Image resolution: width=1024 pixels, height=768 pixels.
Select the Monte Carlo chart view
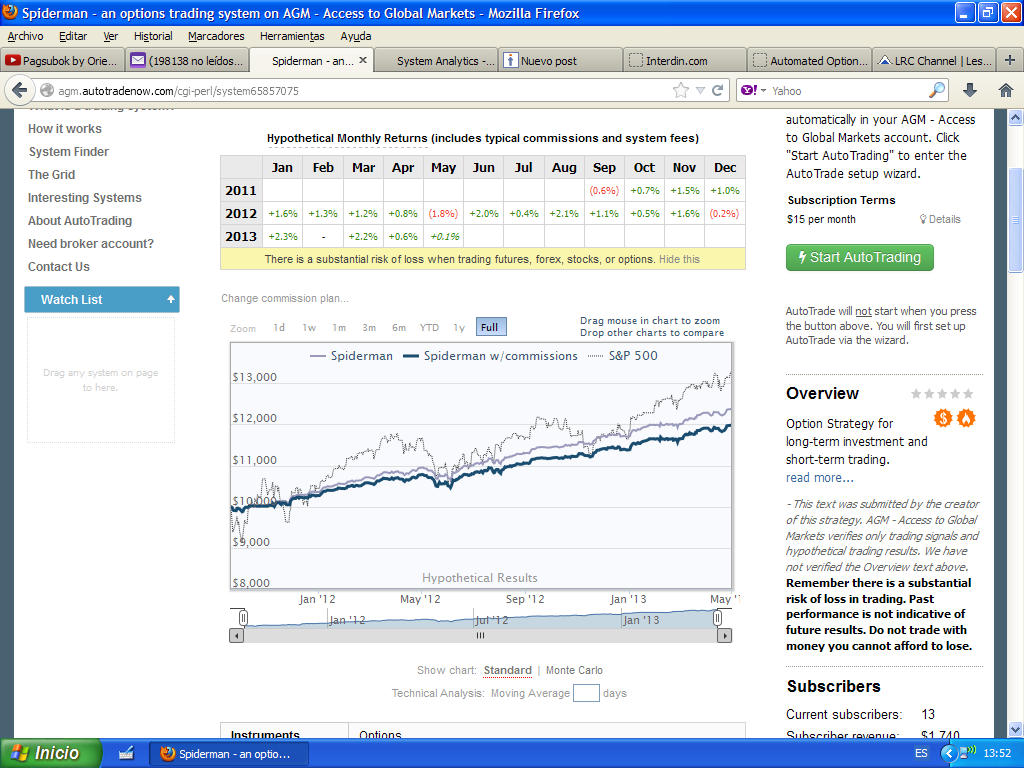(x=574, y=670)
